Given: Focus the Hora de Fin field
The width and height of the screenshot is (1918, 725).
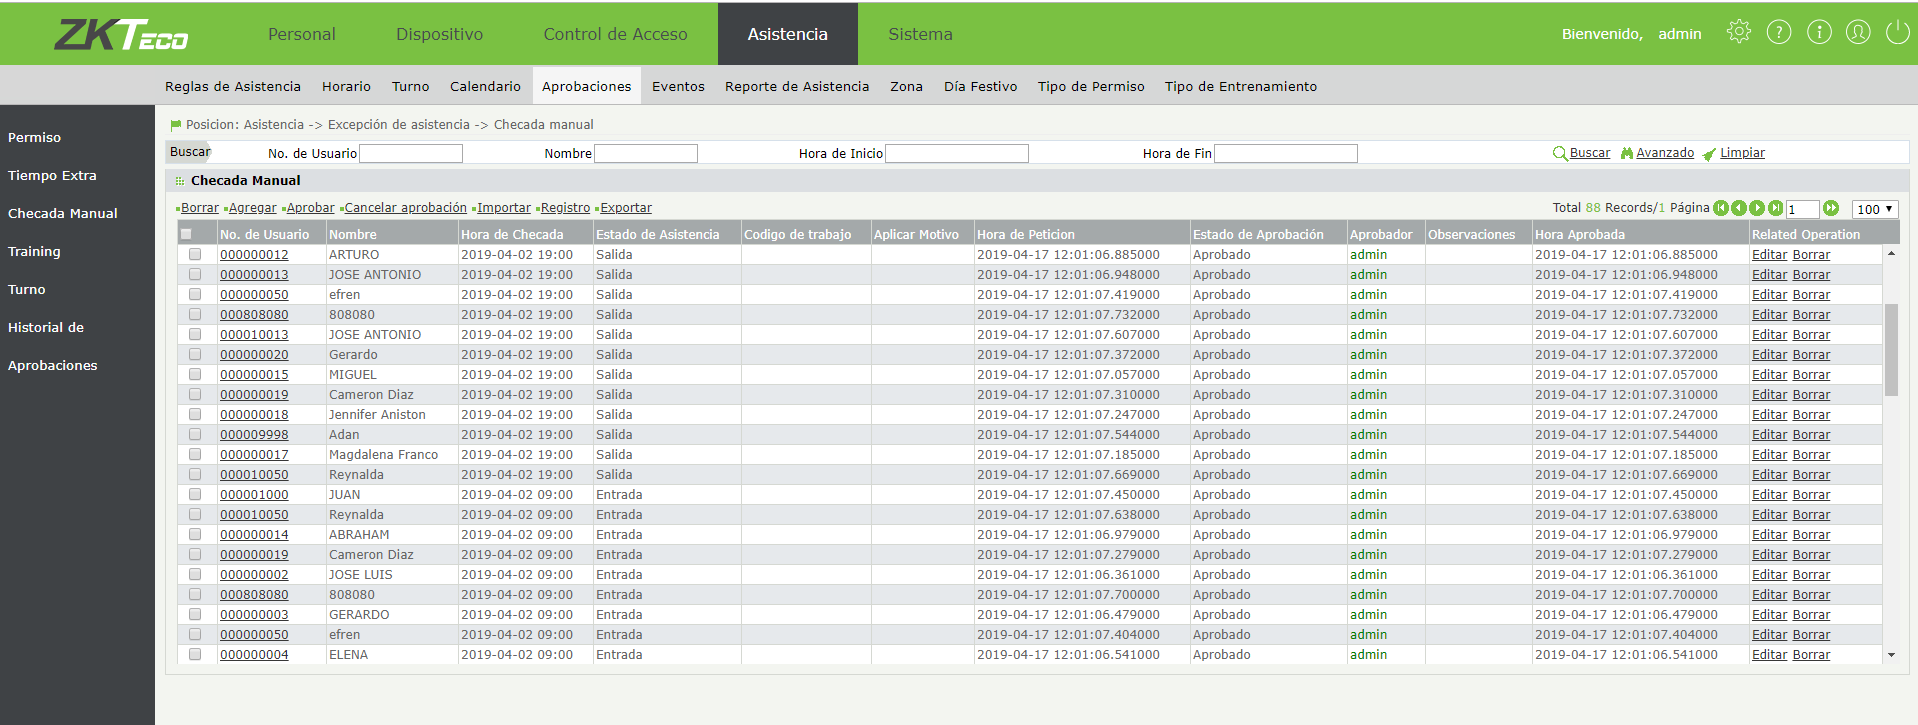Looking at the screenshot, I should click(x=1286, y=153).
